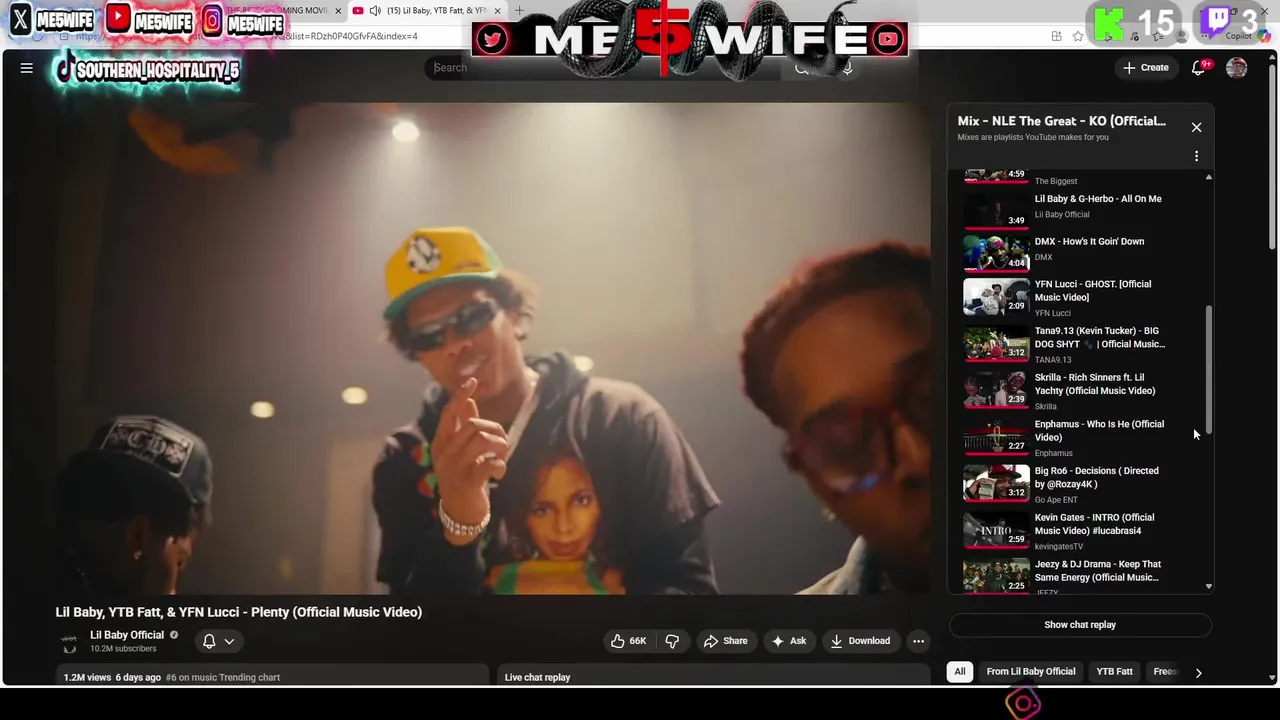Mute tab using the speaker icon

[x=374, y=10]
